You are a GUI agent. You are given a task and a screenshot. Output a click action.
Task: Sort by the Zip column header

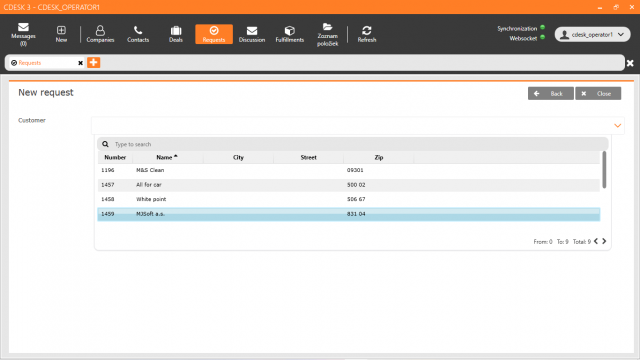379,157
